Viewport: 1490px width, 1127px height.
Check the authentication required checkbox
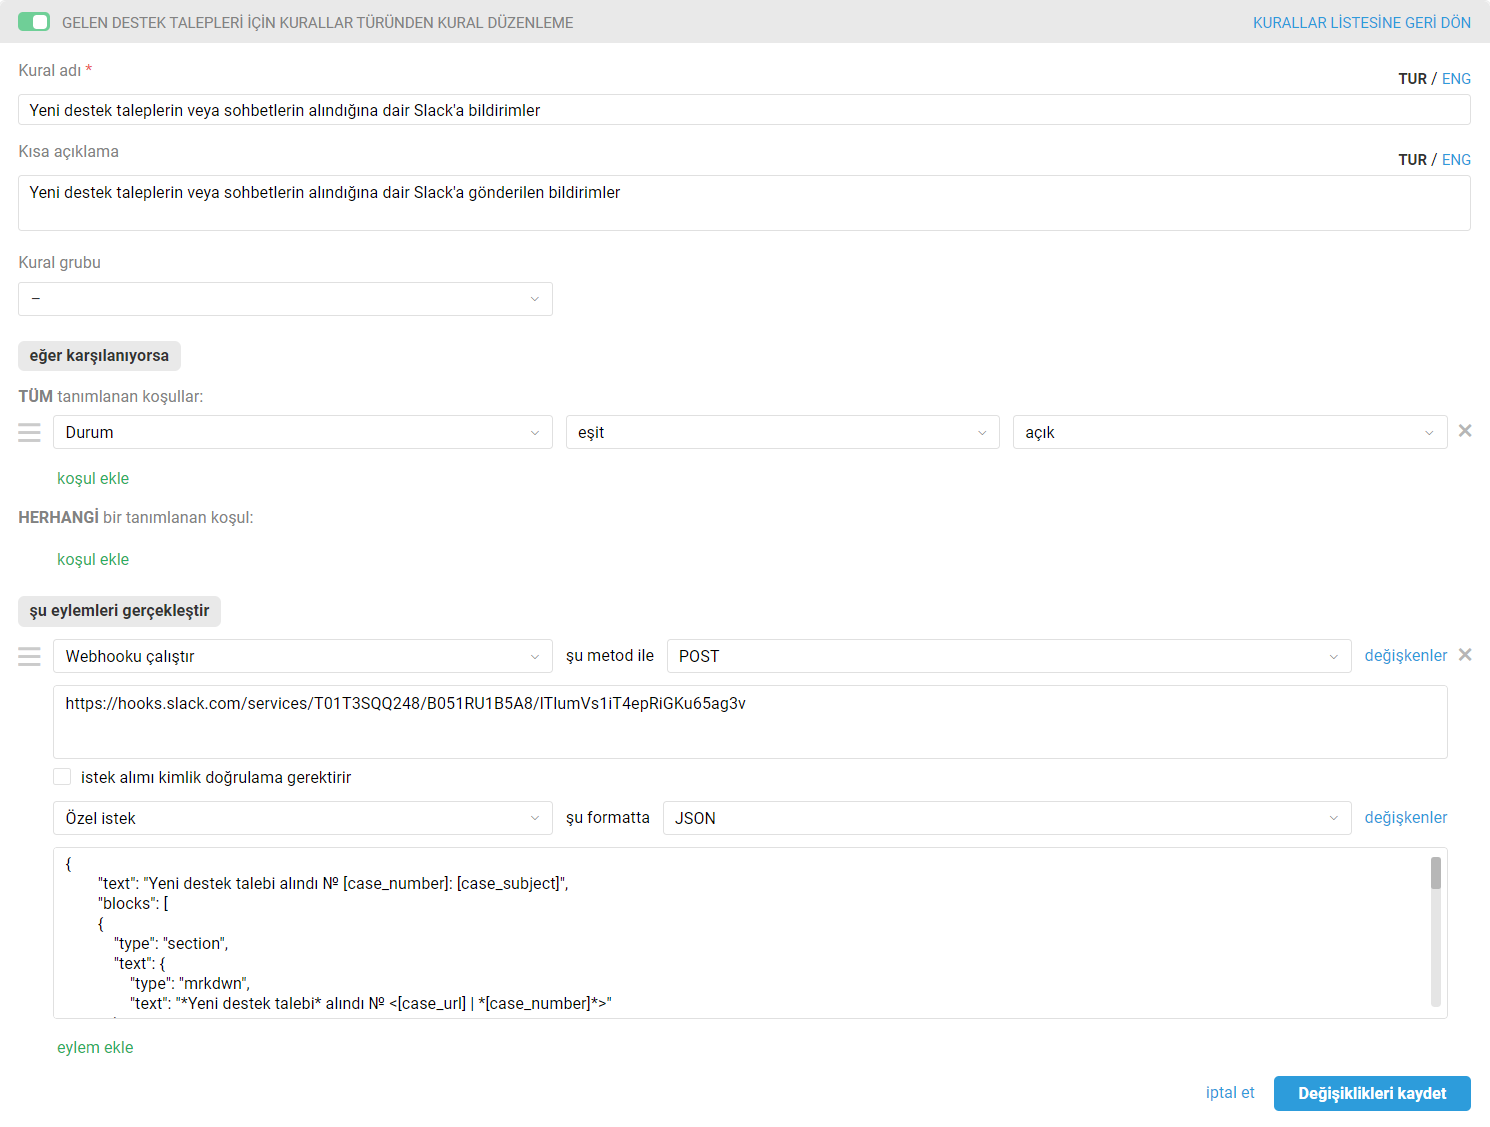[62, 777]
